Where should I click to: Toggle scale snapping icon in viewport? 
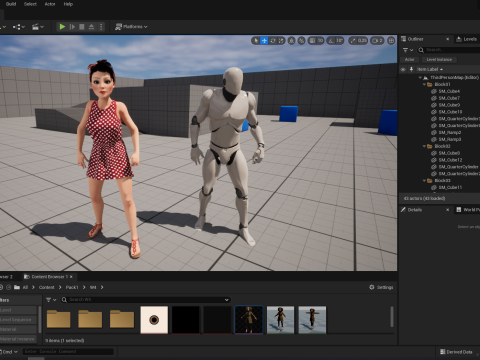click(x=353, y=41)
